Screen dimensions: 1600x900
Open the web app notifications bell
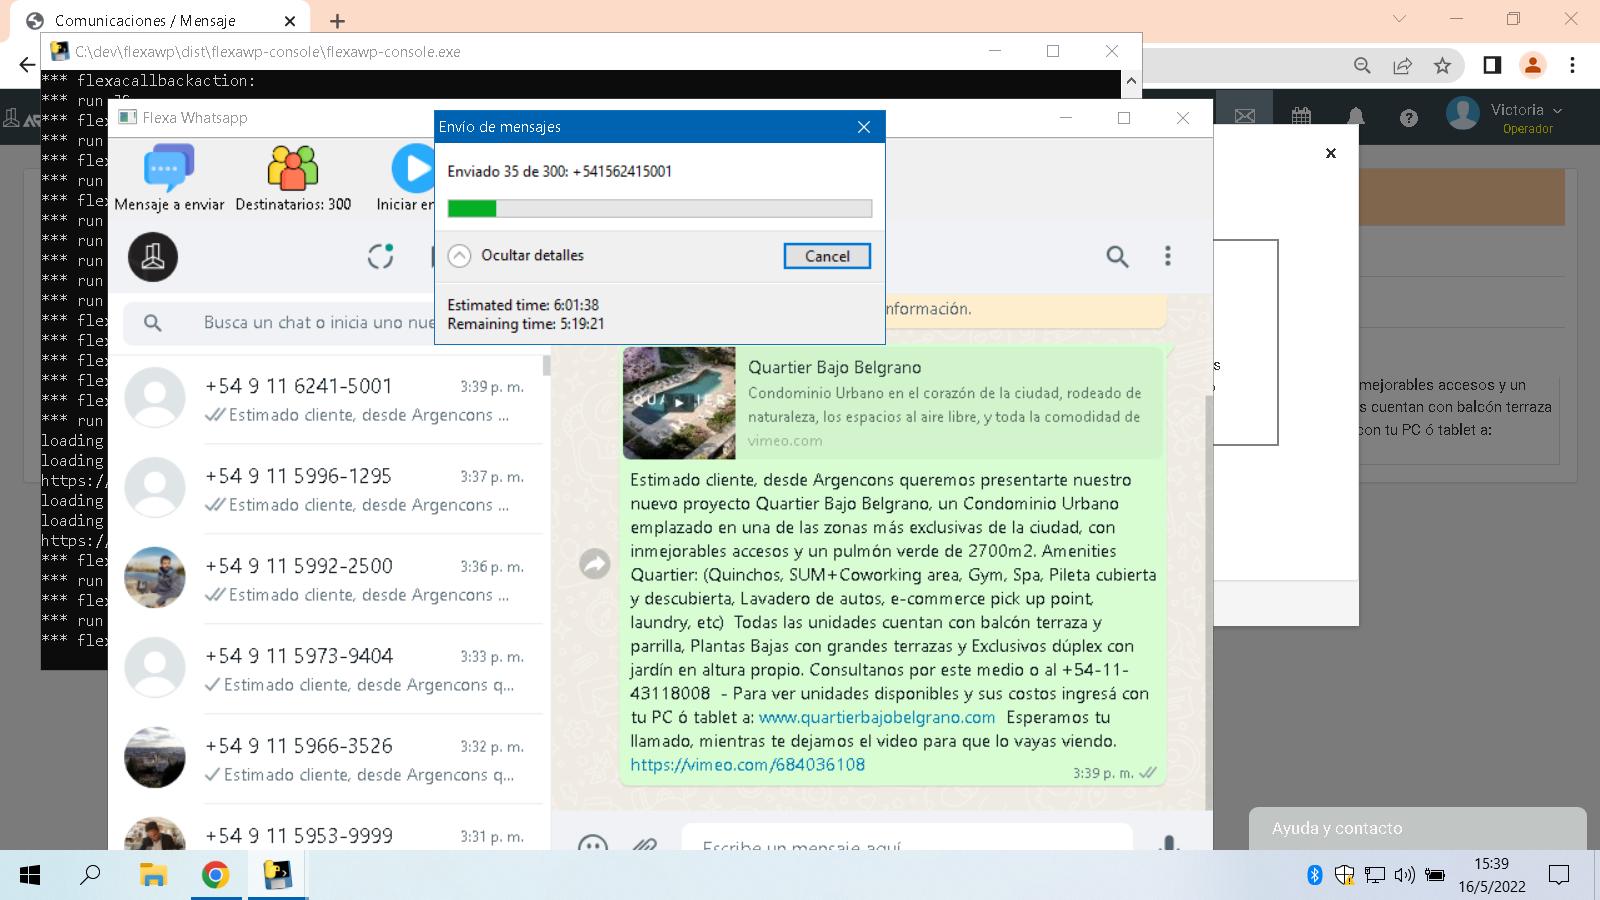[x=1356, y=116]
